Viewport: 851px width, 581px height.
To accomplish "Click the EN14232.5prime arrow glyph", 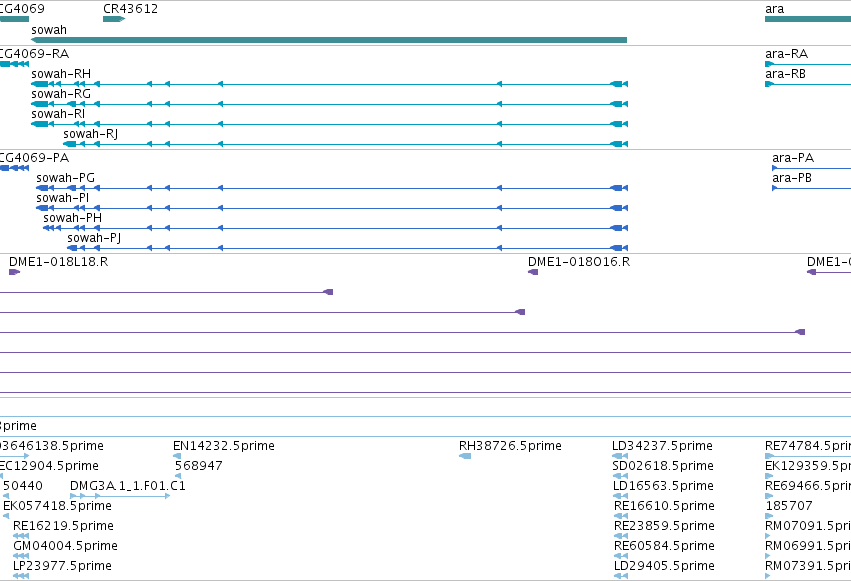I will [177, 456].
